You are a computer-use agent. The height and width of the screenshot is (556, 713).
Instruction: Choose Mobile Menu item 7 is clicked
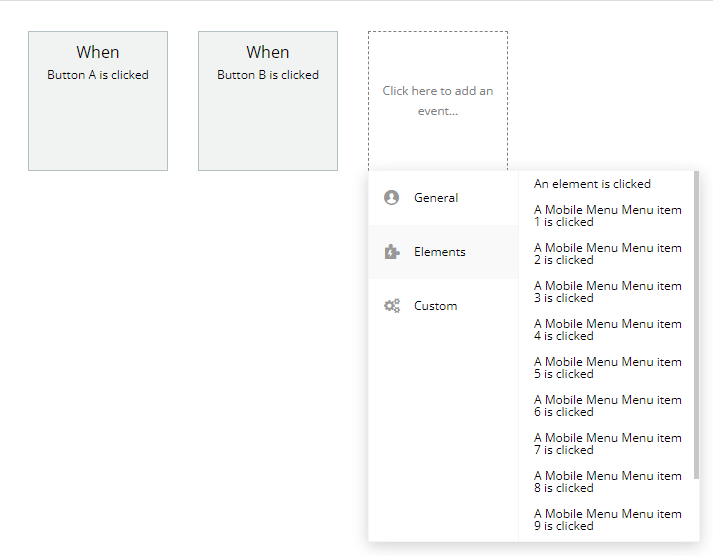[x=607, y=444]
